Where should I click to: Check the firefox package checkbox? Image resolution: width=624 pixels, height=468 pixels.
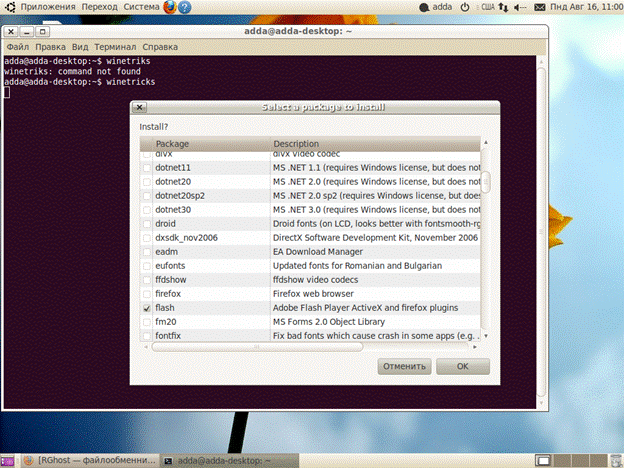click(147, 294)
